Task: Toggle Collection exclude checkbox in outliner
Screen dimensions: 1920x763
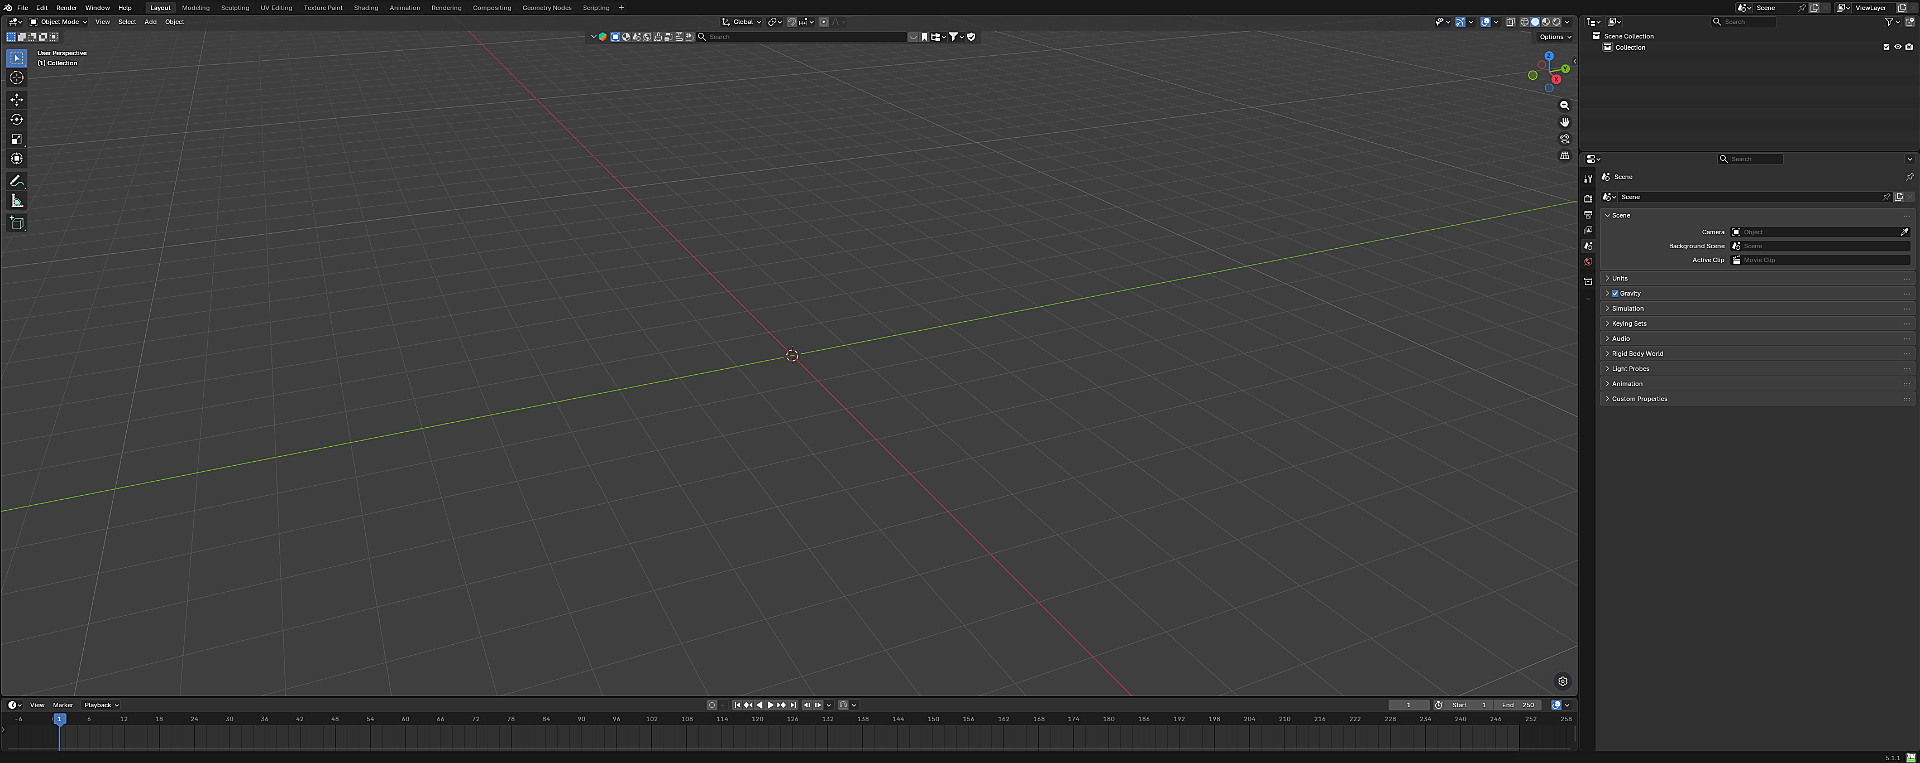Action: (1886, 47)
